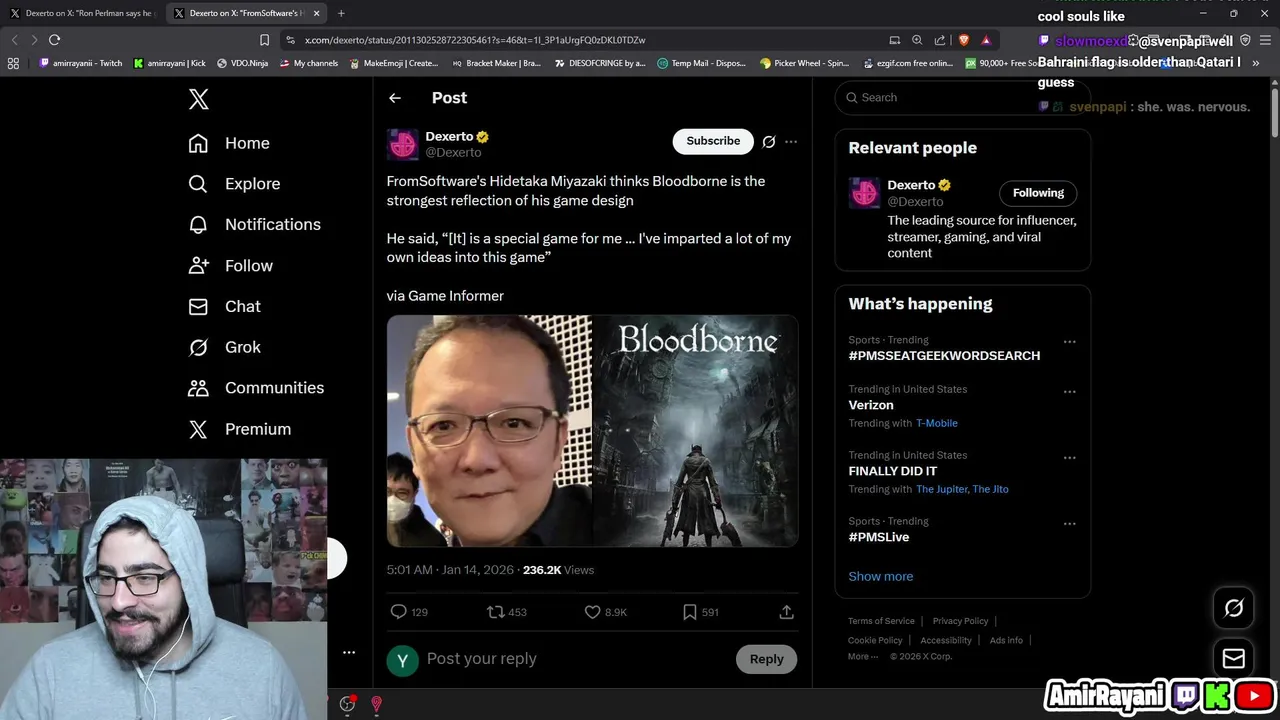Open Chat from the sidebar
This screenshot has height=720, width=1280.
pos(224,307)
